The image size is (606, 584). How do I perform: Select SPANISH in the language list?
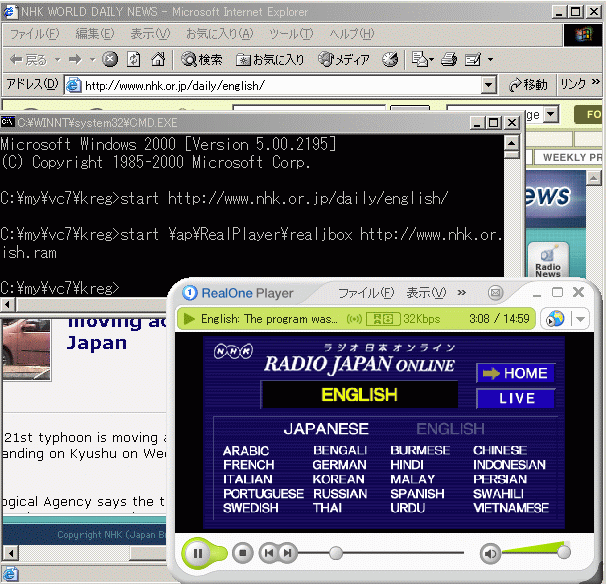click(x=417, y=494)
